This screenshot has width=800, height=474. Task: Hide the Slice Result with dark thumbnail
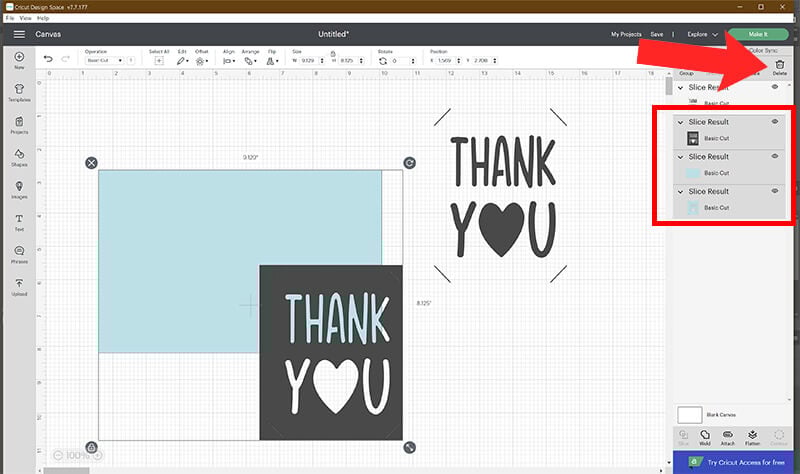pyautogui.click(x=774, y=121)
